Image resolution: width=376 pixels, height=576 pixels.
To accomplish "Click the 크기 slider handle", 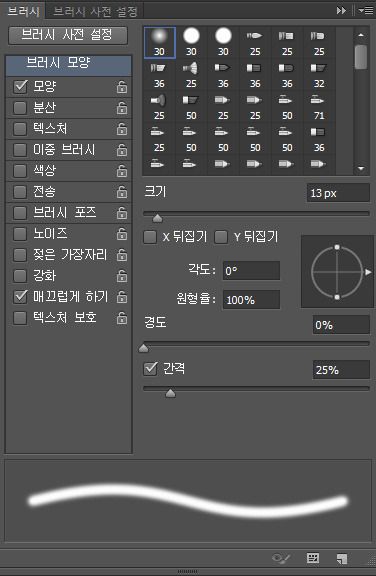I will [158, 219].
